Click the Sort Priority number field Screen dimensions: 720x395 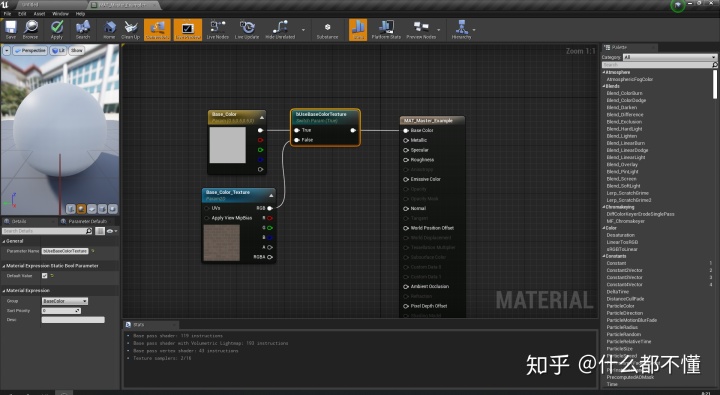61,311
